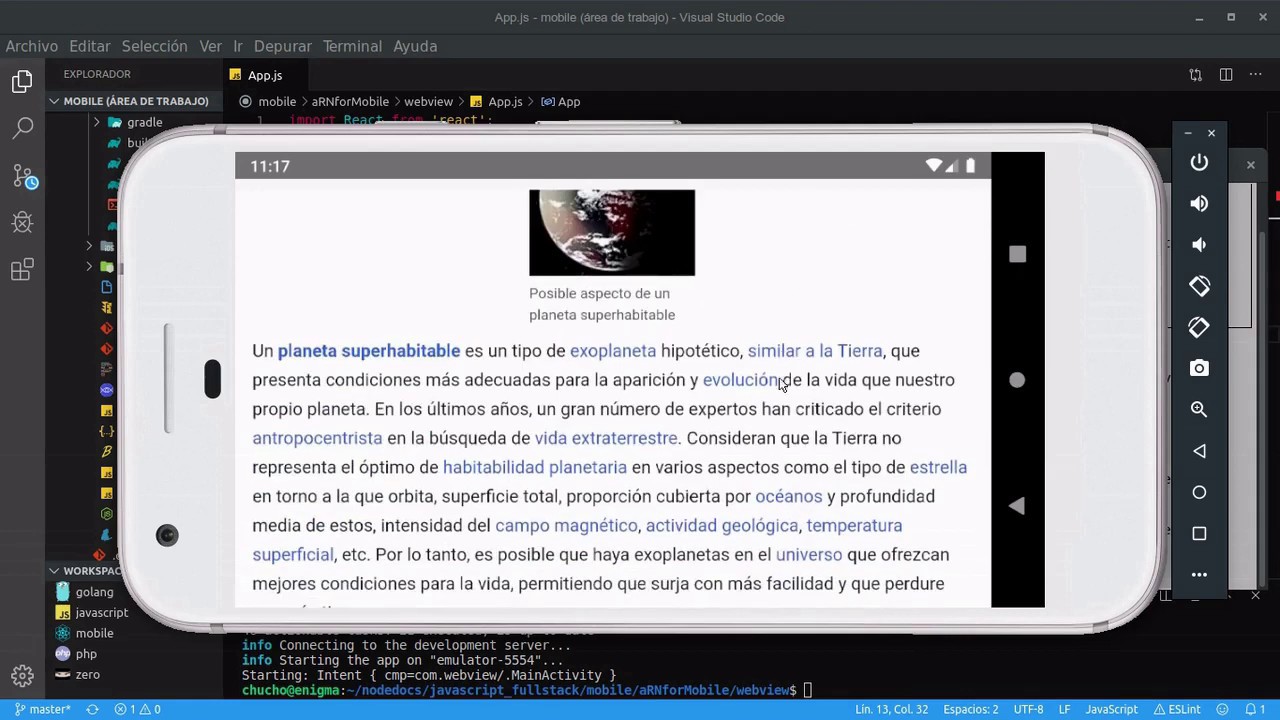Image resolution: width=1280 pixels, height=720 pixels.
Task: Click LF line ending in status bar
Action: [x=1065, y=709]
